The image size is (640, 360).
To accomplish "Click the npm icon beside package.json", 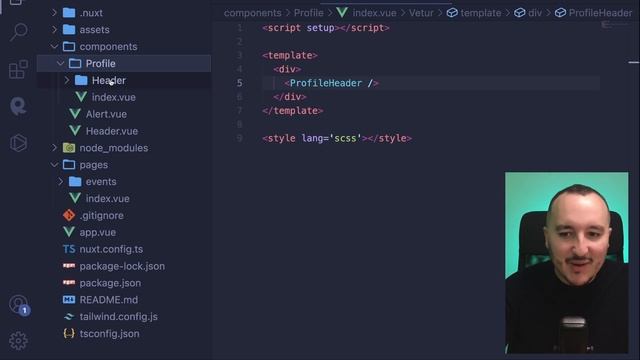I will (x=69, y=283).
